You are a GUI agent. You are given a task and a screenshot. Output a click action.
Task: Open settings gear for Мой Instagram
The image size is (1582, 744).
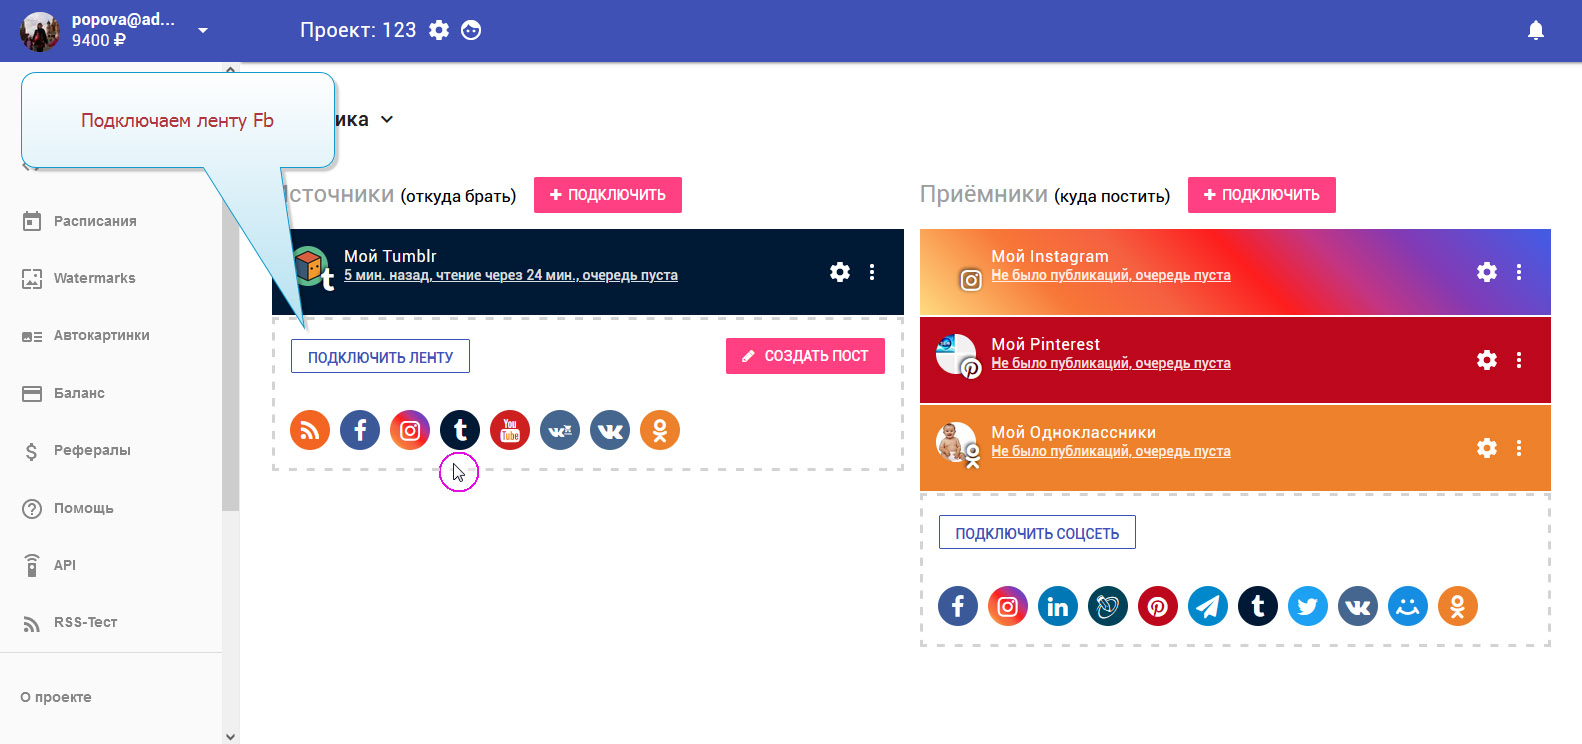tap(1487, 272)
